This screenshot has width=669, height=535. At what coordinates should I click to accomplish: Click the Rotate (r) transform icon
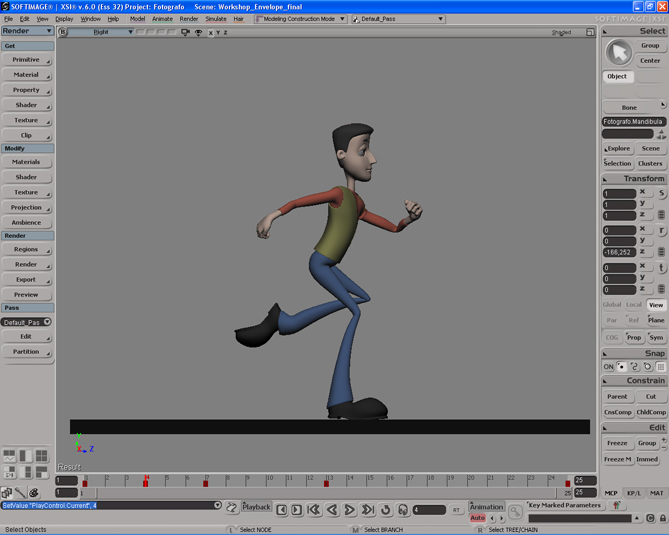pyautogui.click(x=661, y=231)
